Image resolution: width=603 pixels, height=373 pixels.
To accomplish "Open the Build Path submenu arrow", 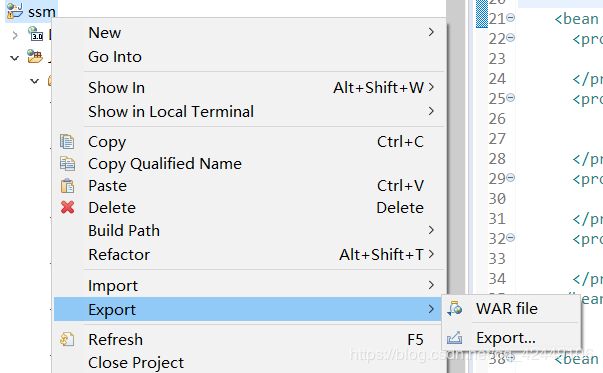I will pyautogui.click(x=431, y=230).
